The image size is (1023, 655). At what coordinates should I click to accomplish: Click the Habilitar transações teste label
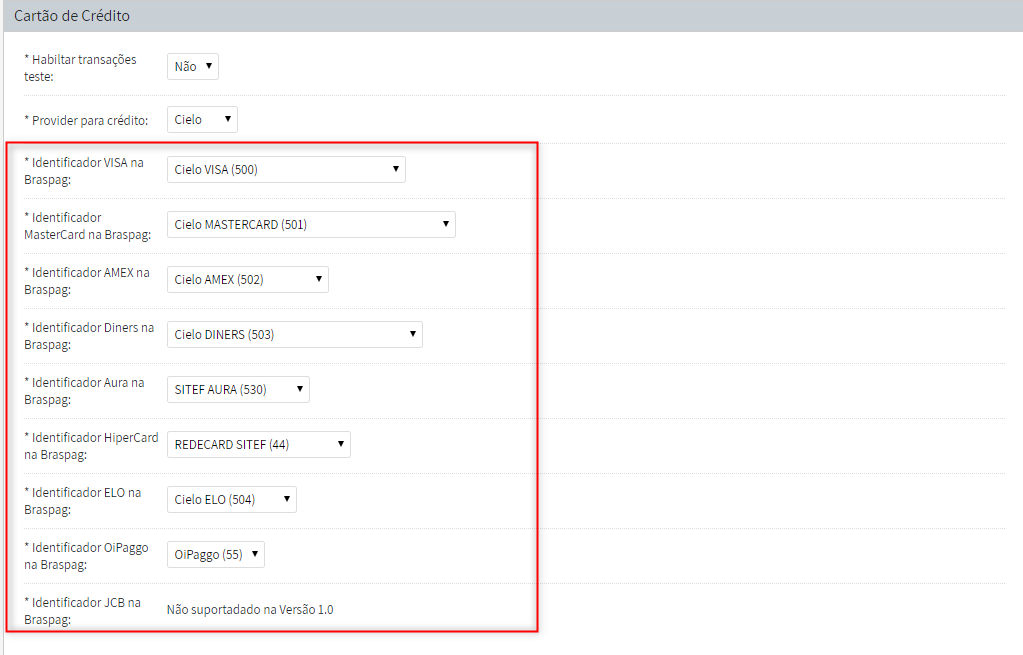(80, 68)
